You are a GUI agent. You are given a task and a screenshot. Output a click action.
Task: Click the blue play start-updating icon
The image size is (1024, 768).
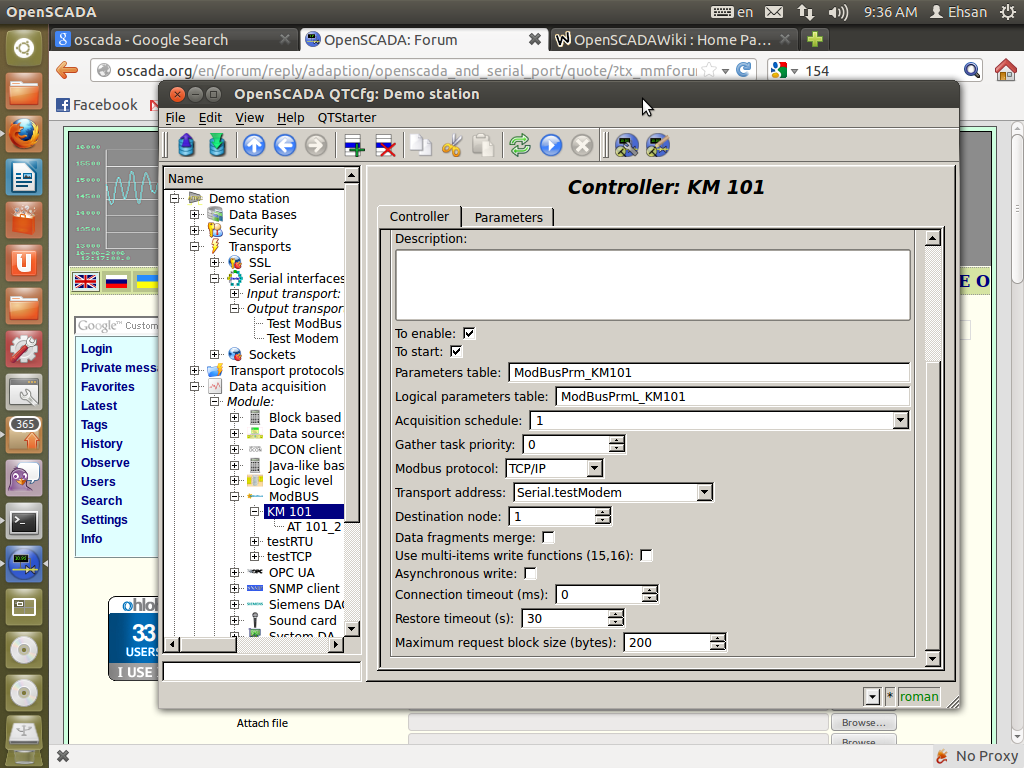pyautogui.click(x=550, y=146)
